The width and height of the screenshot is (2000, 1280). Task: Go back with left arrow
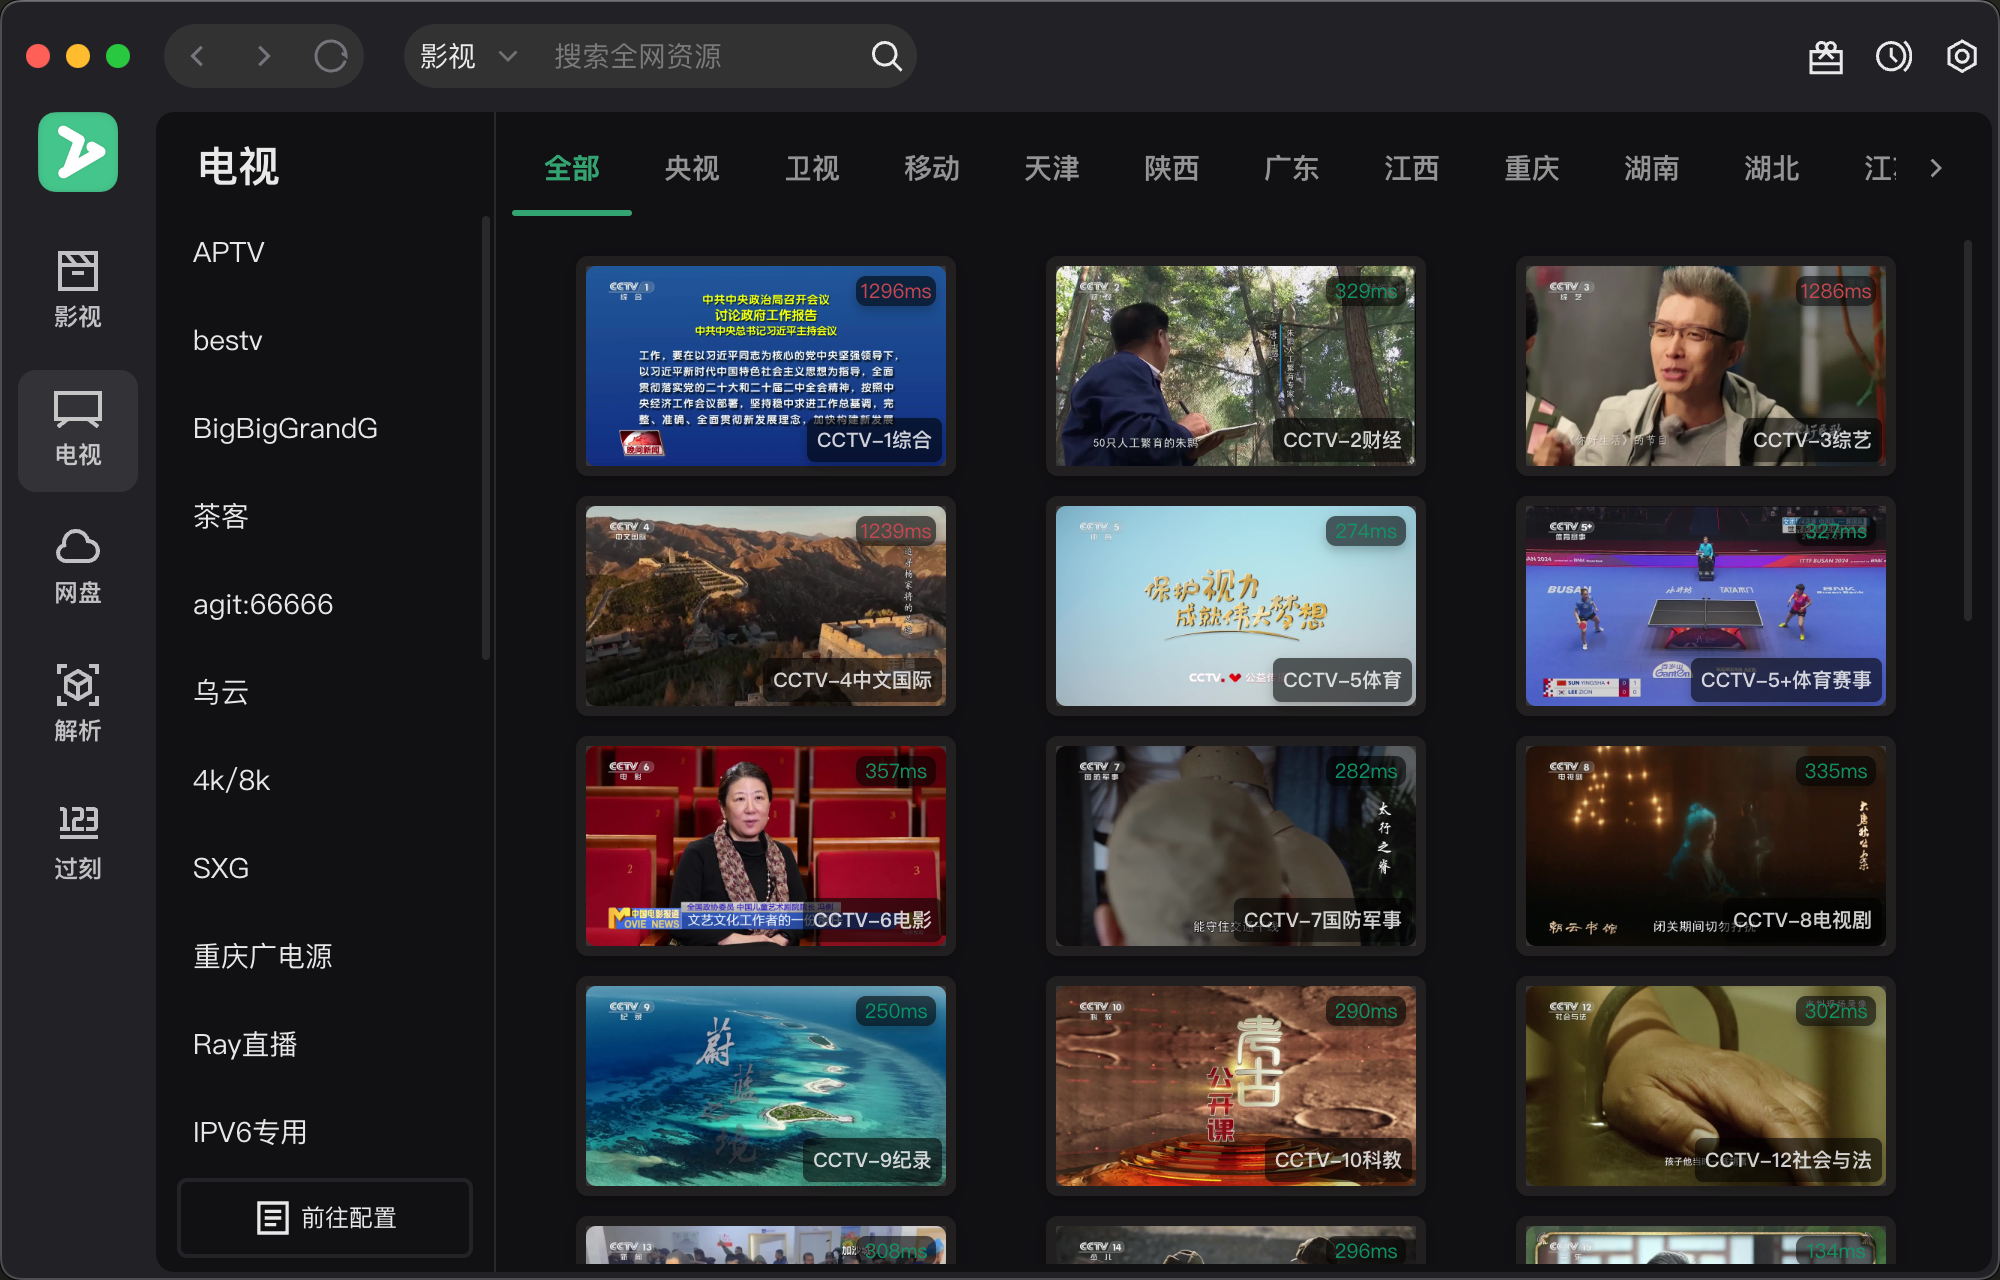198,56
